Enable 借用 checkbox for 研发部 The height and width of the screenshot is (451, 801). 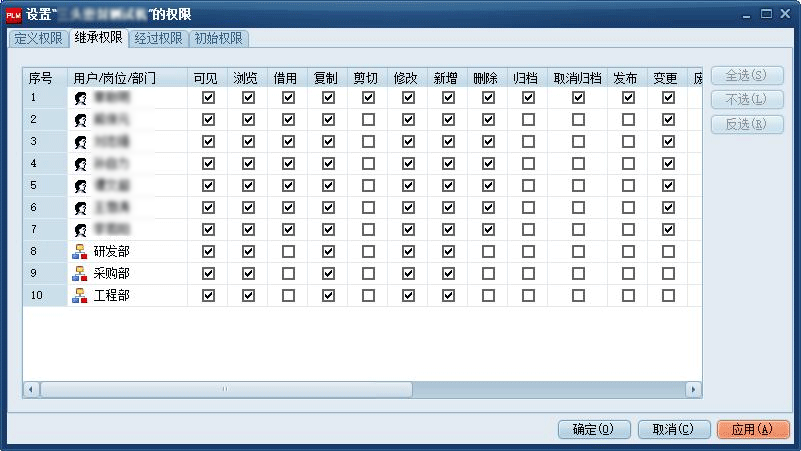(288, 252)
